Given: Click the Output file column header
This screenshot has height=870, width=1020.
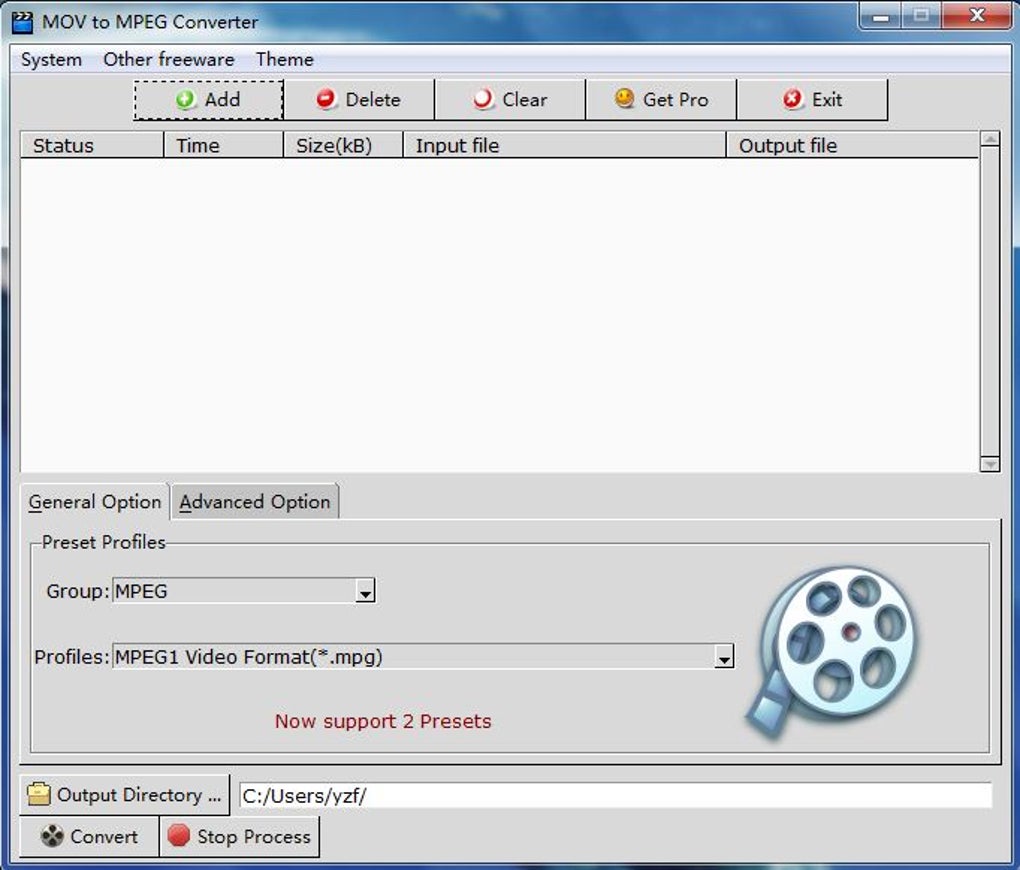Looking at the screenshot, I should tap(852, 145).
